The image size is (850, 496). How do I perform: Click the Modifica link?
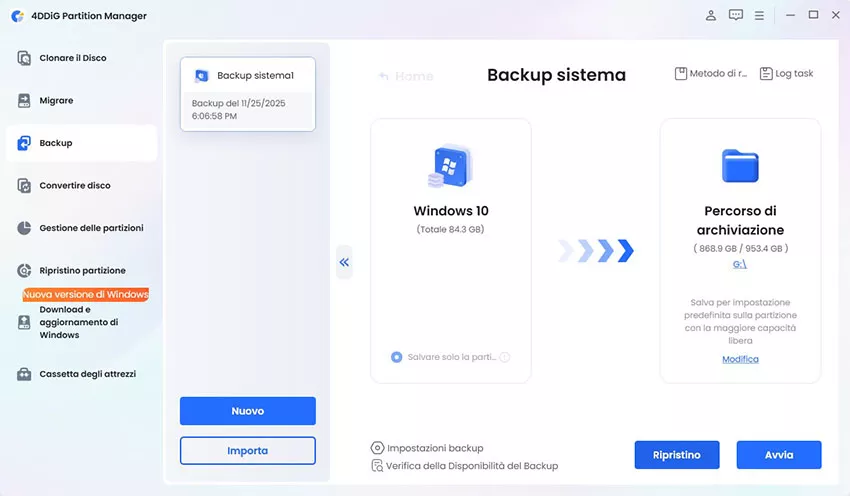[740, 359]
